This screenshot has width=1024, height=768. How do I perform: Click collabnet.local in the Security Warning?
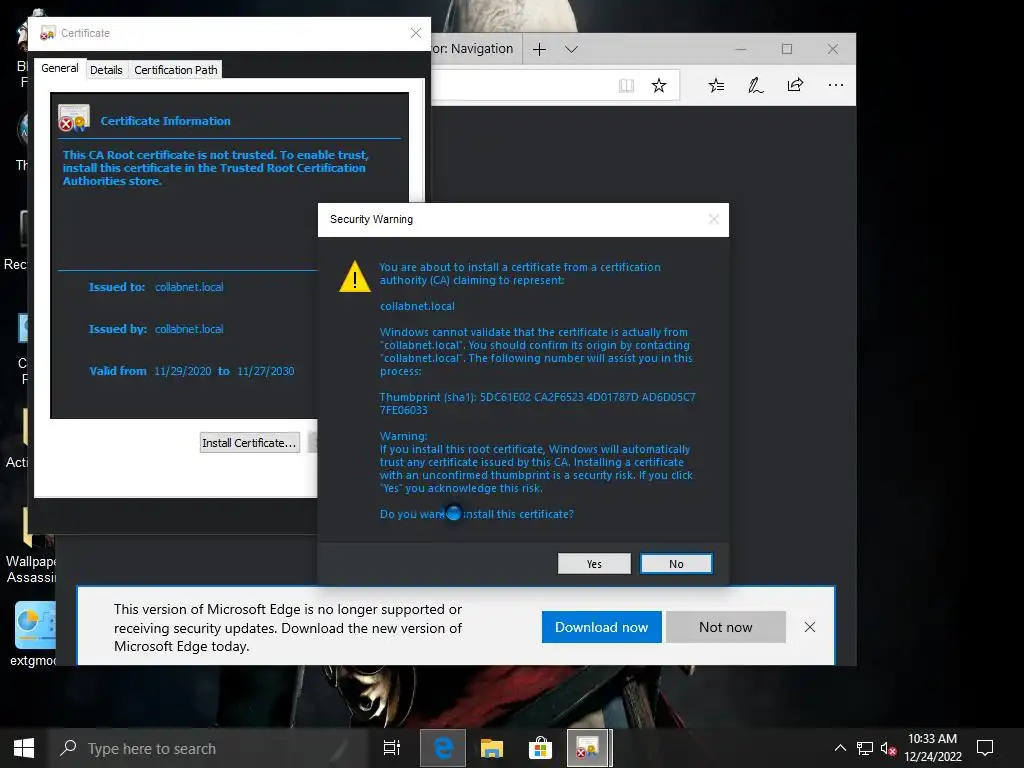417,306
